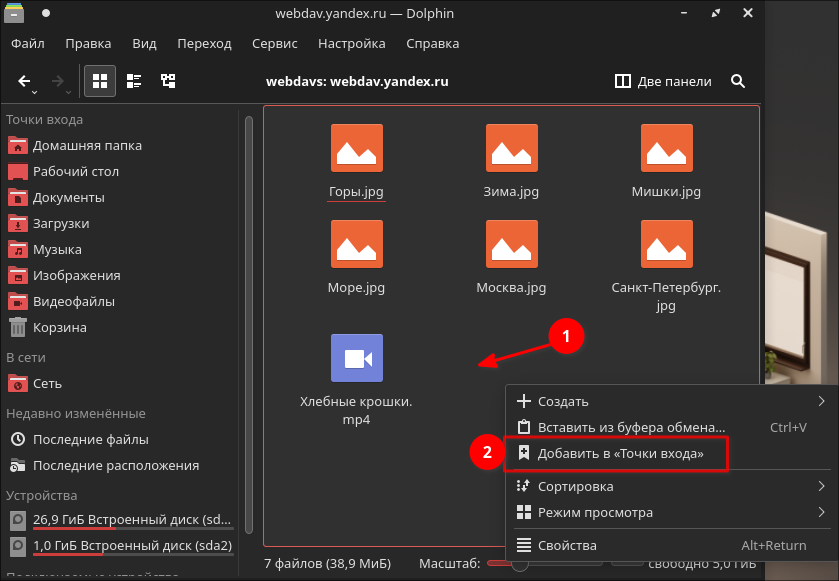
Task: Select Вставить из буфера обмена
Action: [630, 427]
